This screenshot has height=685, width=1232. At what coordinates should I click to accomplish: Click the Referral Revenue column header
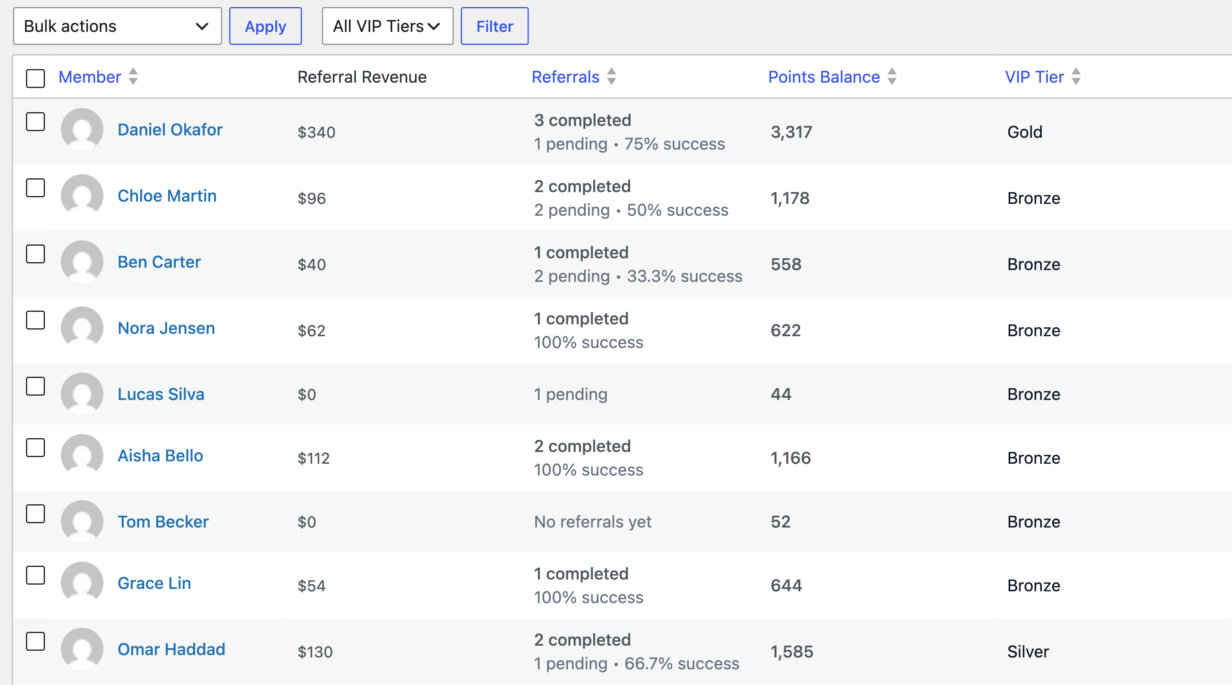pos(362,77)
